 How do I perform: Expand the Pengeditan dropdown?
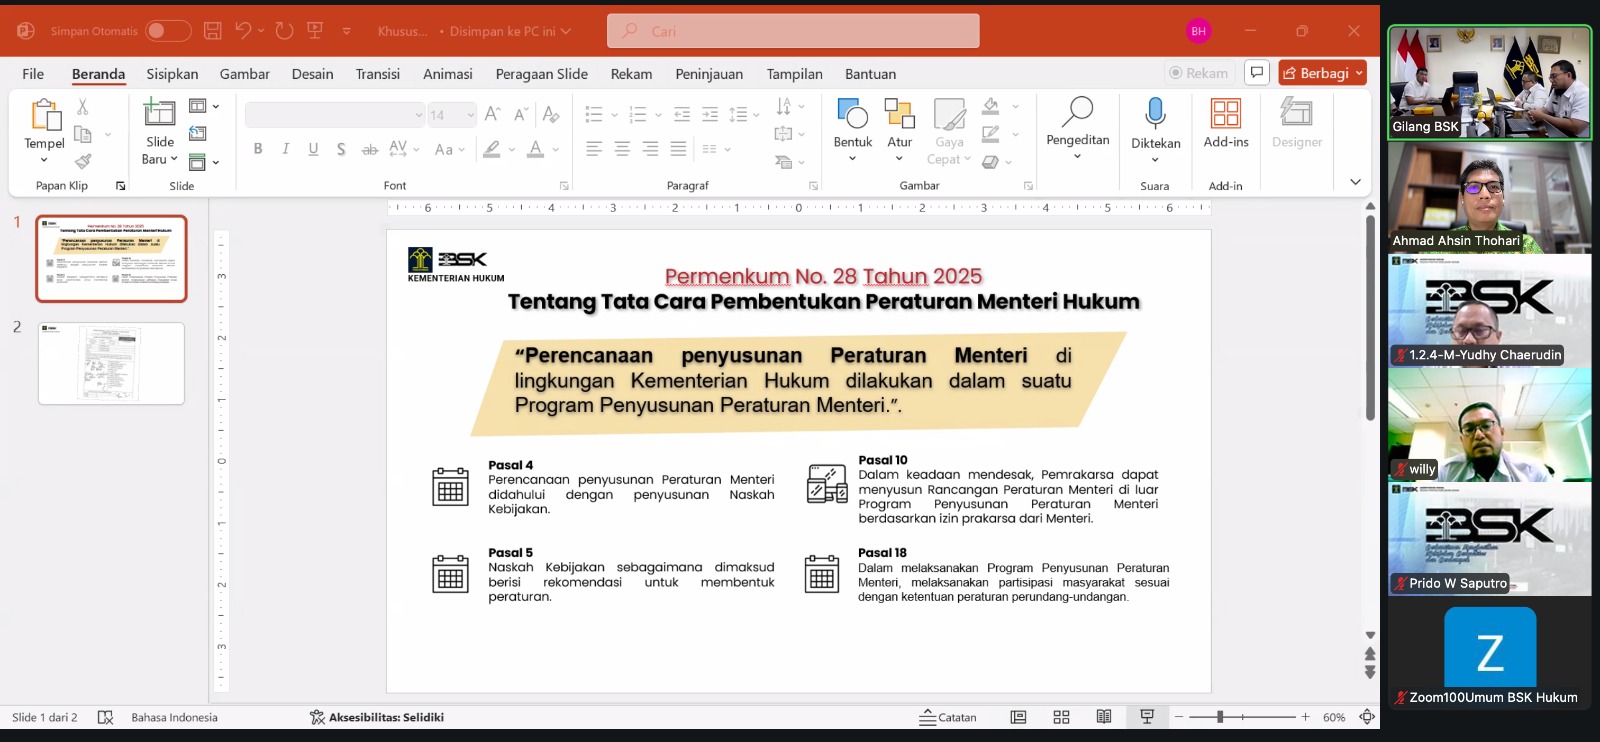pyautogui.click(x=1077, y=156)
